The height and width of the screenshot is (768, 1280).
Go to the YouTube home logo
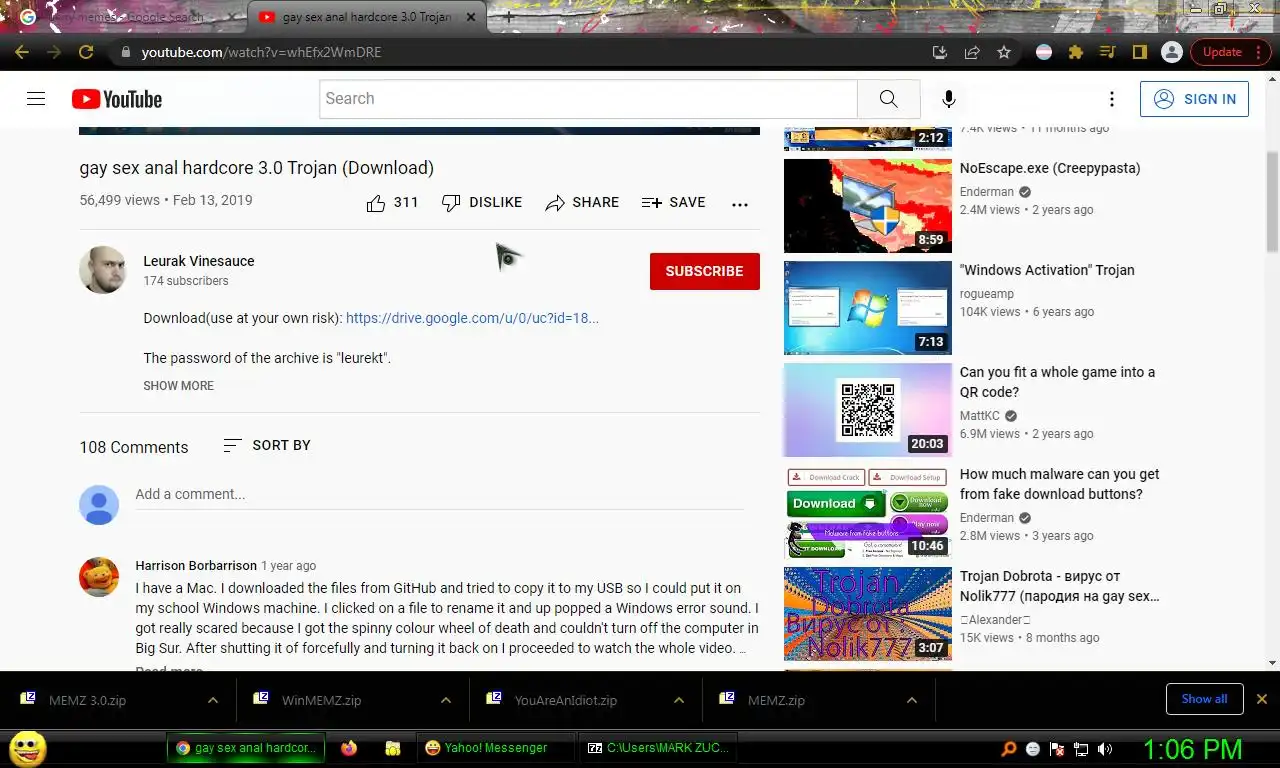(117, 99)
